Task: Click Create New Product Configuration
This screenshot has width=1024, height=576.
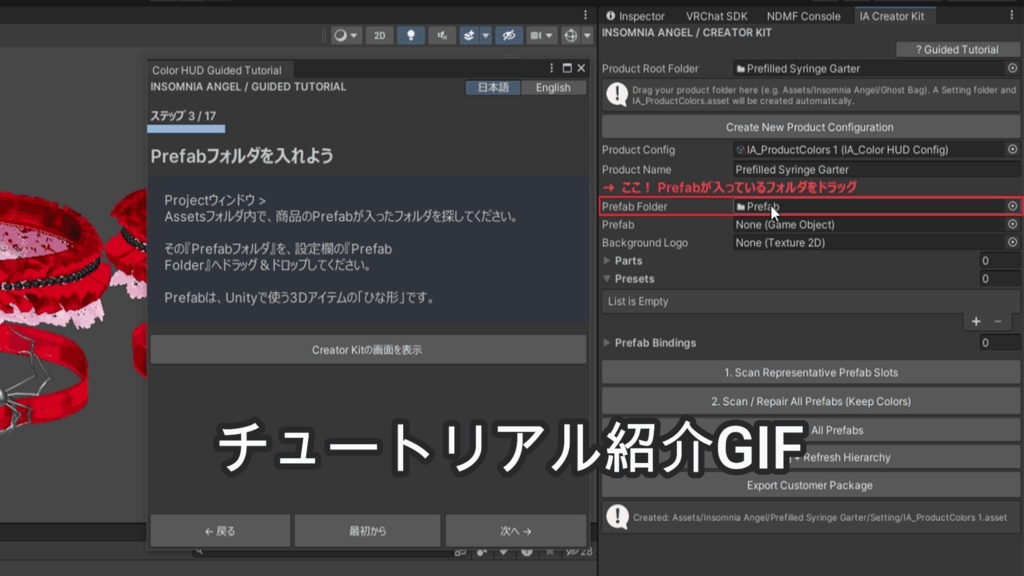Action: coord(810,127)
